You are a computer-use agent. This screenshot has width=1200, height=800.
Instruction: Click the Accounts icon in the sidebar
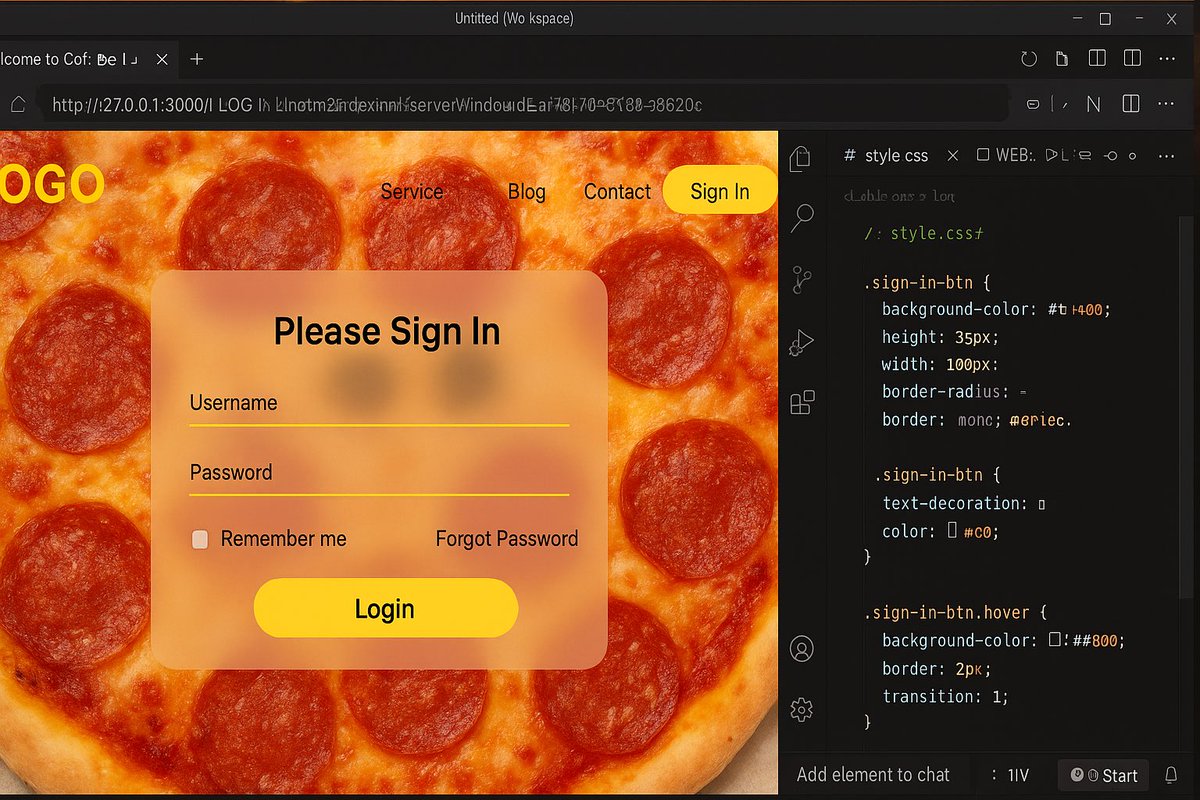coord(801,648)
